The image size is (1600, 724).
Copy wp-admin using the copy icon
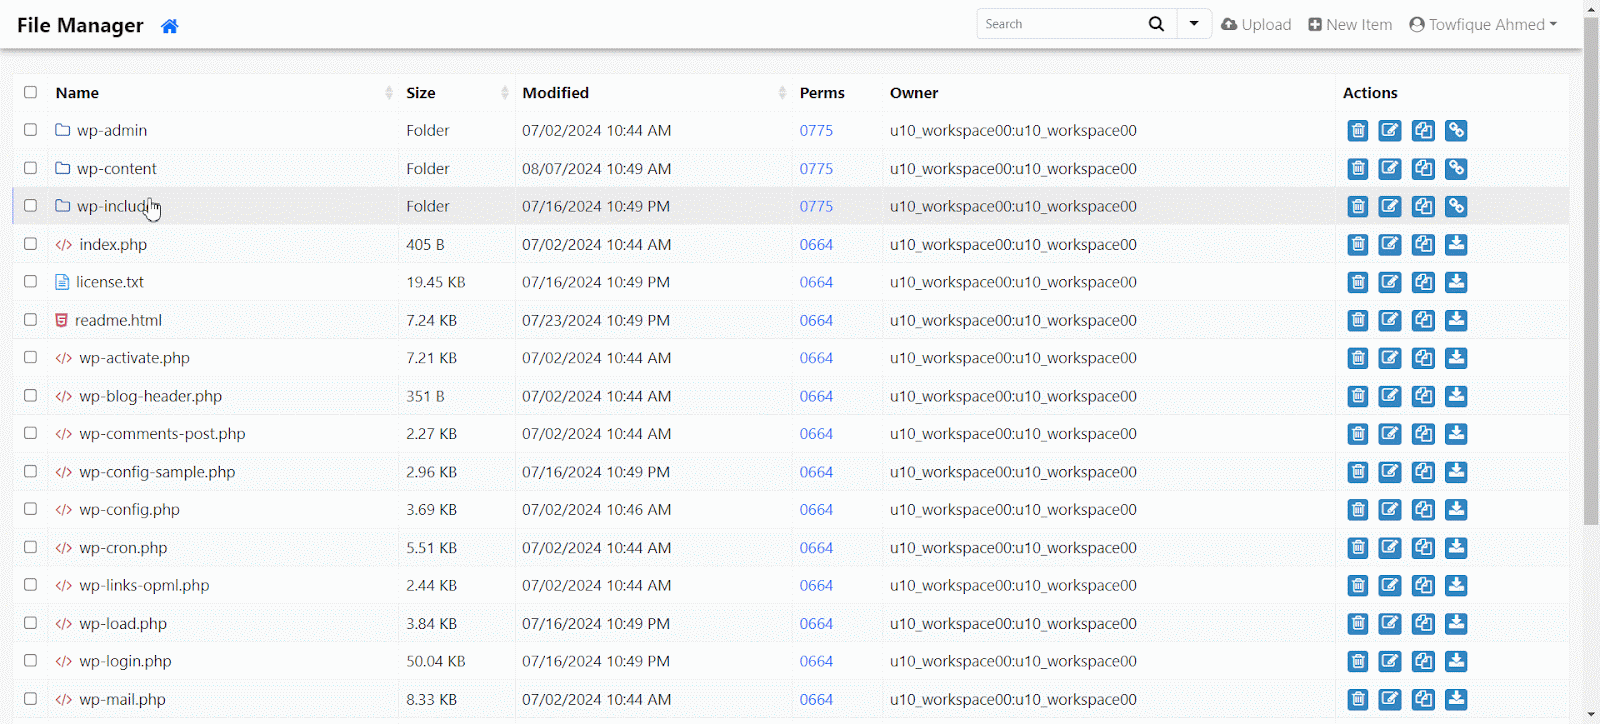click(x=1423, y=131)
